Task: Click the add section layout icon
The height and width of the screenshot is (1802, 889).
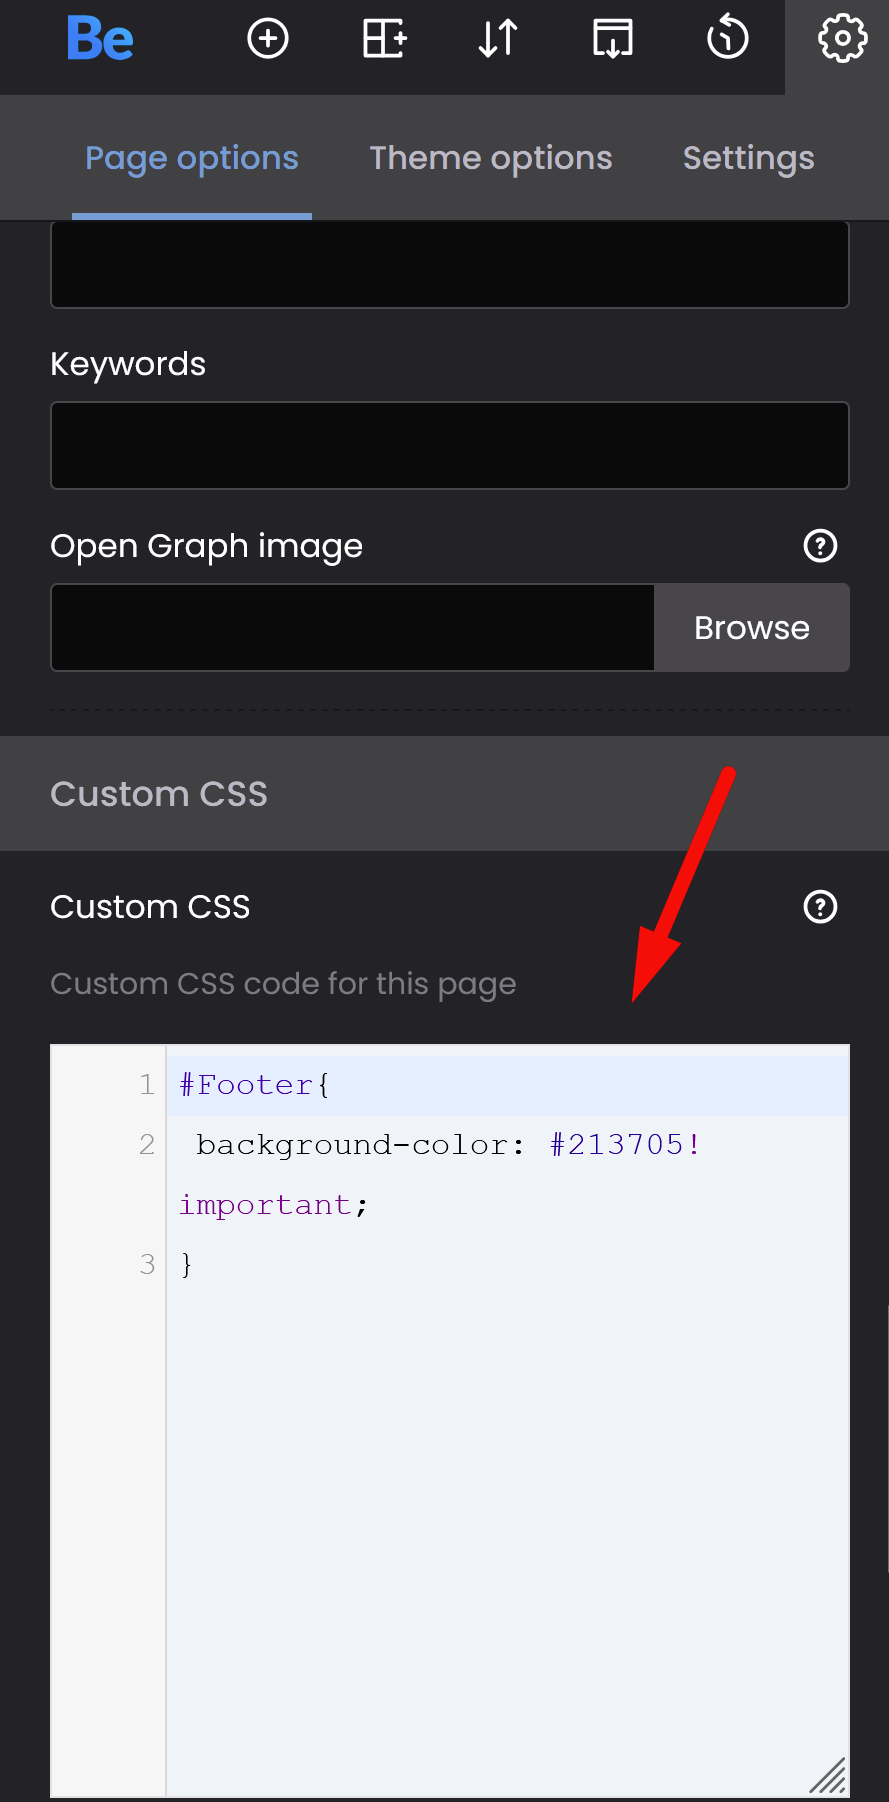Action: click(x=384, y=39)
